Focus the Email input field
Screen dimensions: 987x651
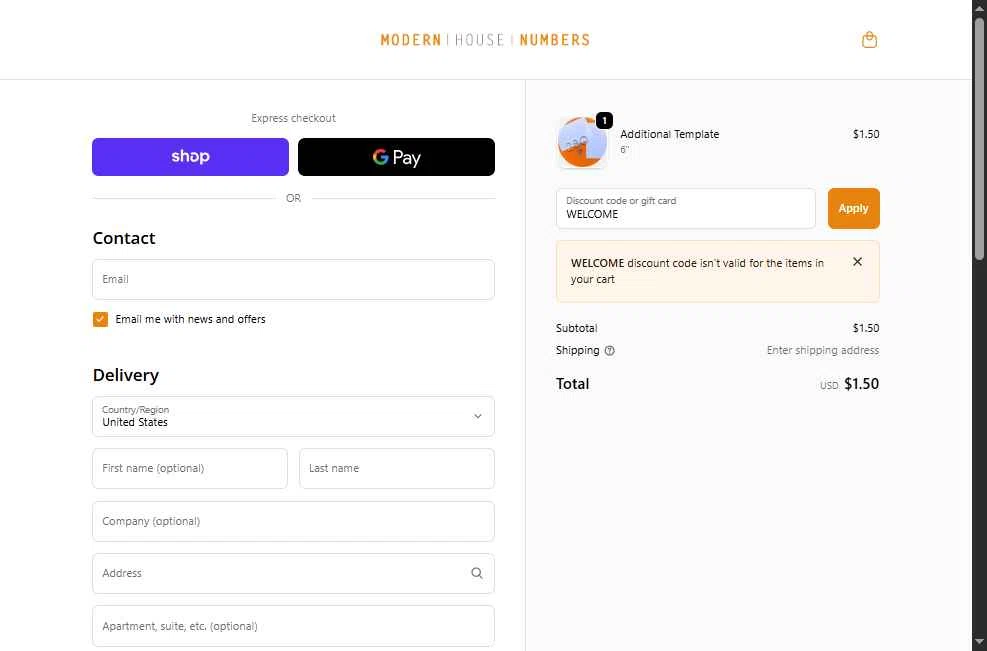point(293,280)
